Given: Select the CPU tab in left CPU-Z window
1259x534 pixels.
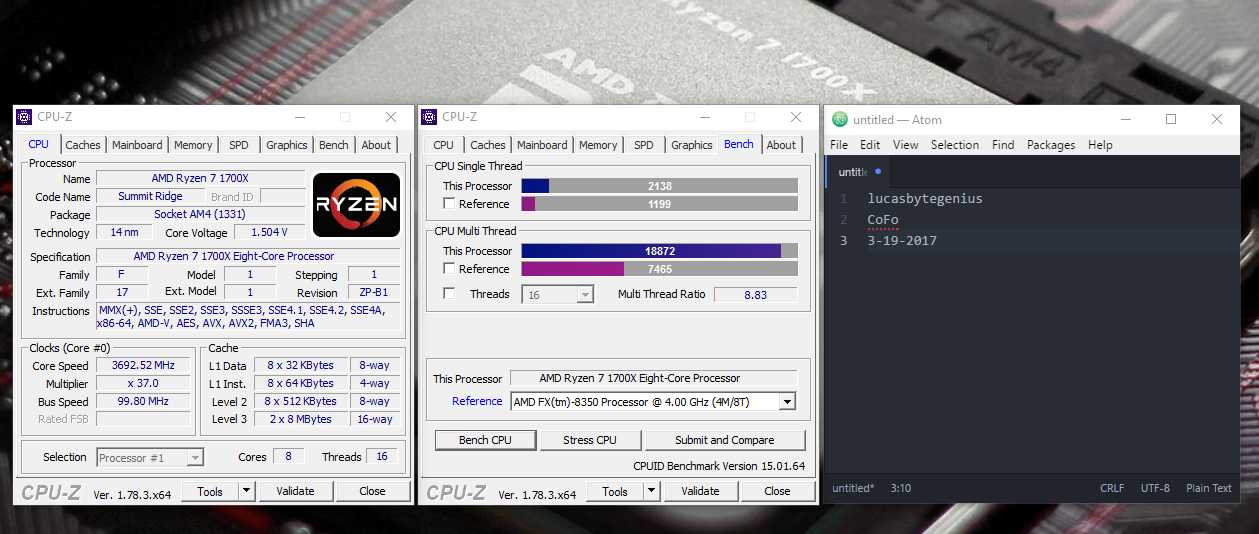Looking at the screenshot, I should [39, 144].
